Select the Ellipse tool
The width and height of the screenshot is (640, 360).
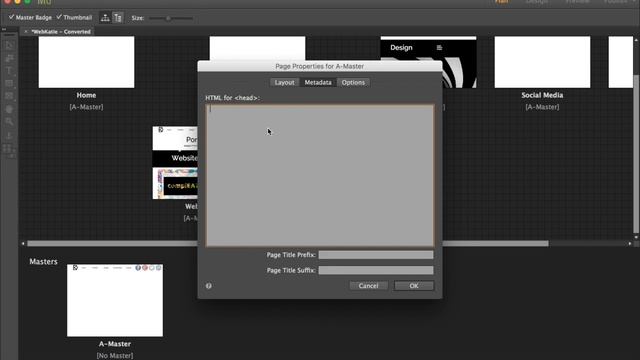[9, 109]
